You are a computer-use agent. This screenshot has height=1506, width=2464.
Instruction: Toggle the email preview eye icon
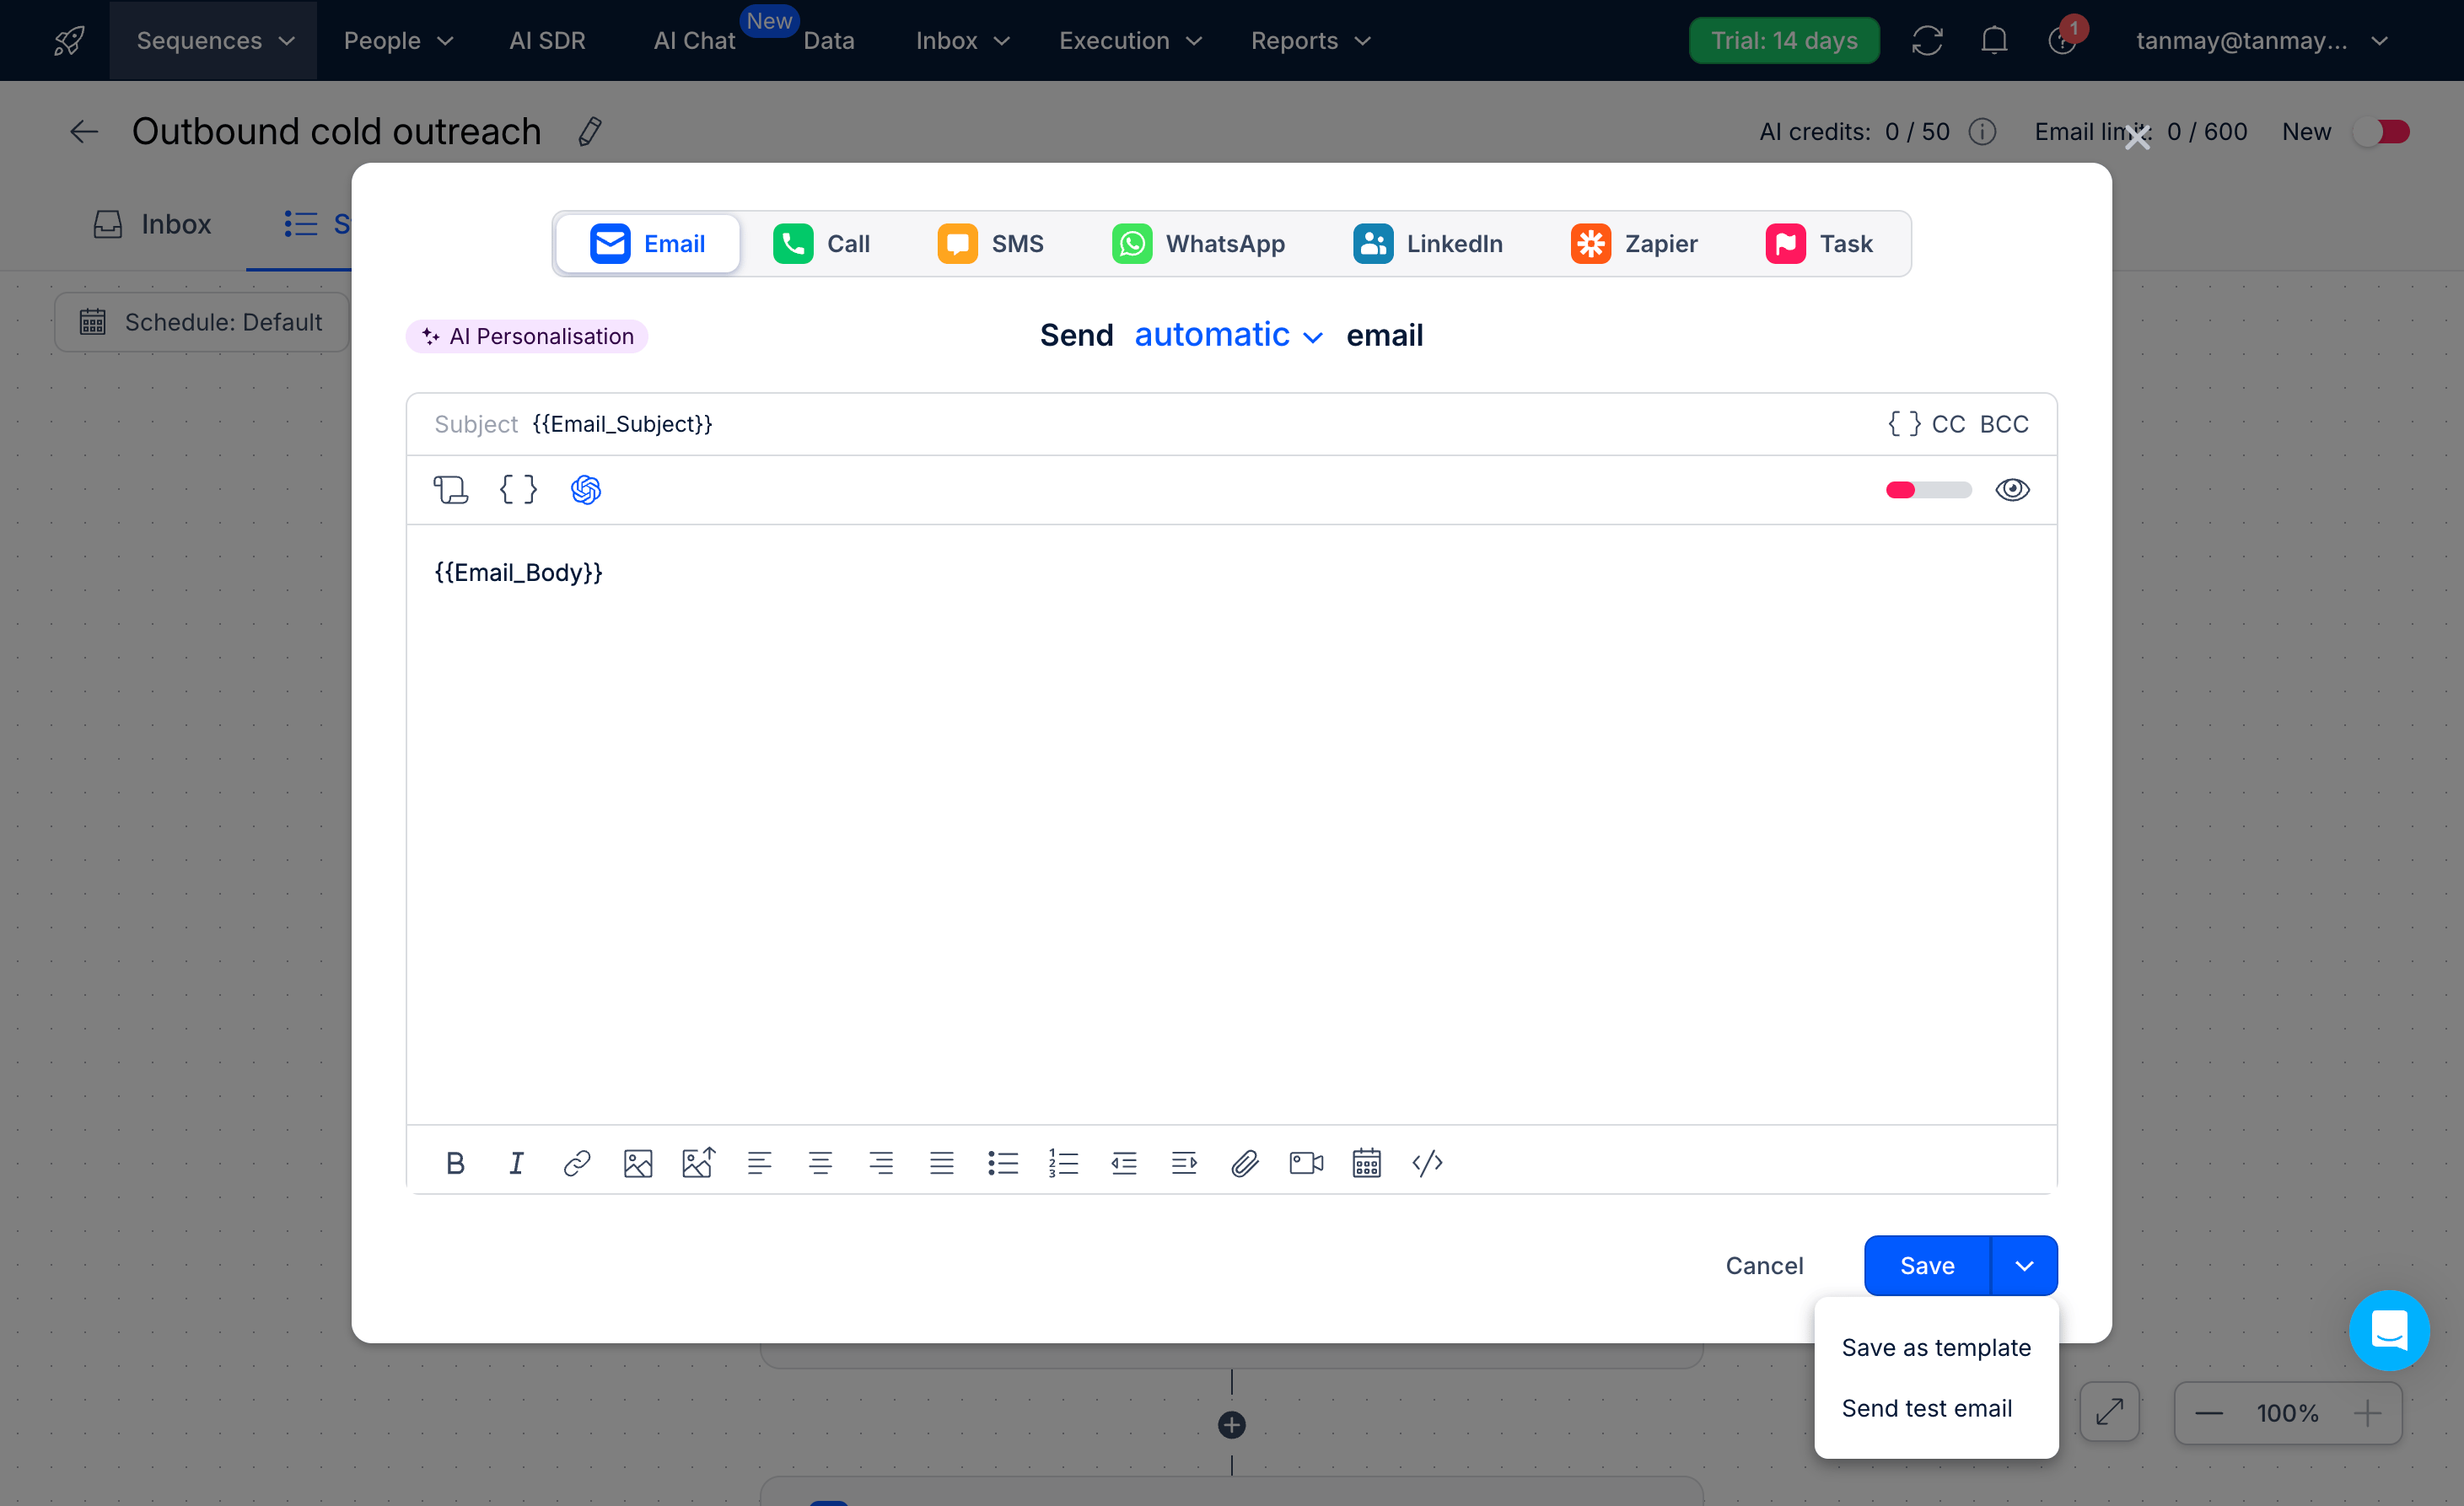[x=2012, y=490]
